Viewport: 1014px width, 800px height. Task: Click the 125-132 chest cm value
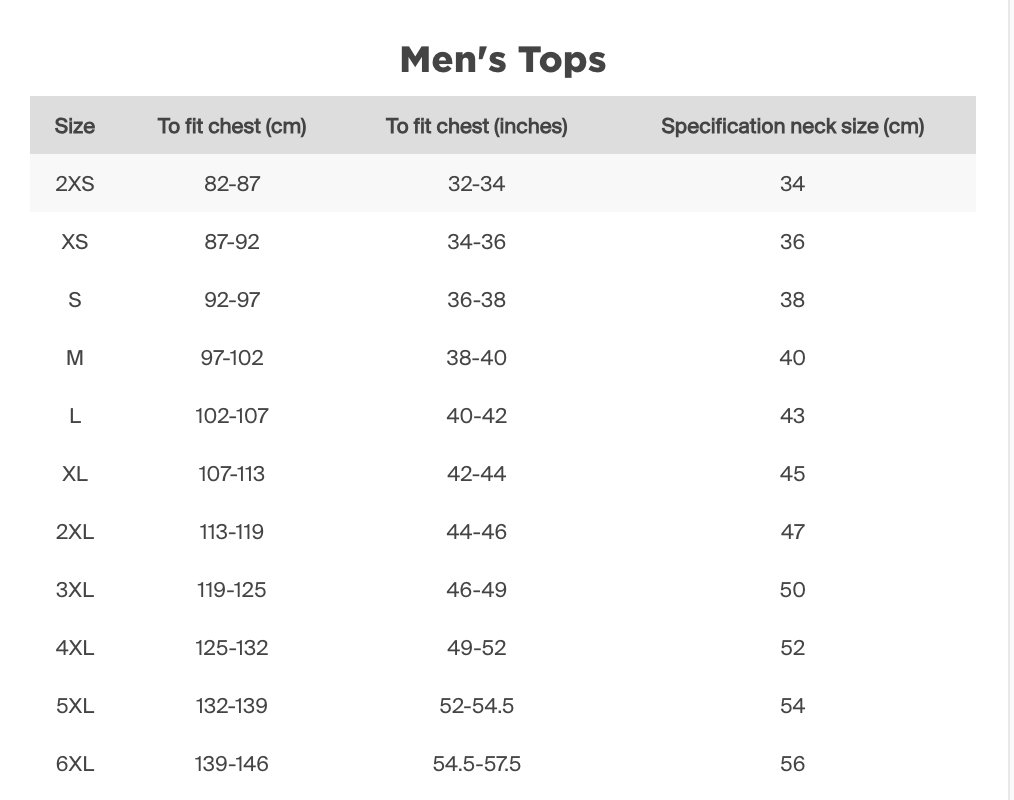pos(232,648)
